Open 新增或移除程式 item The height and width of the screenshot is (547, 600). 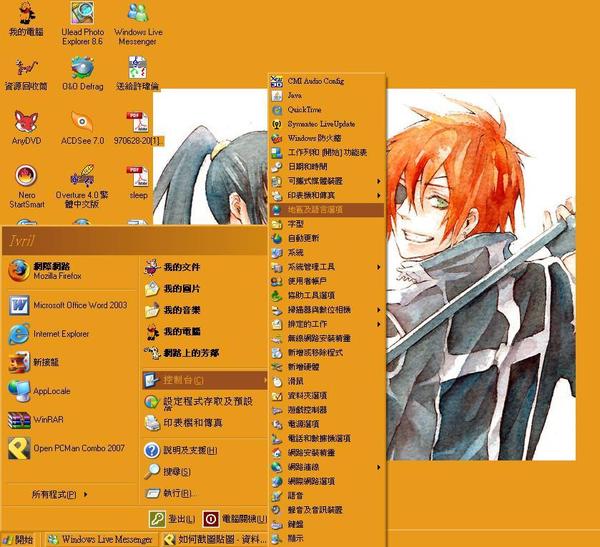pyautogui.click(x=327, y=353)
